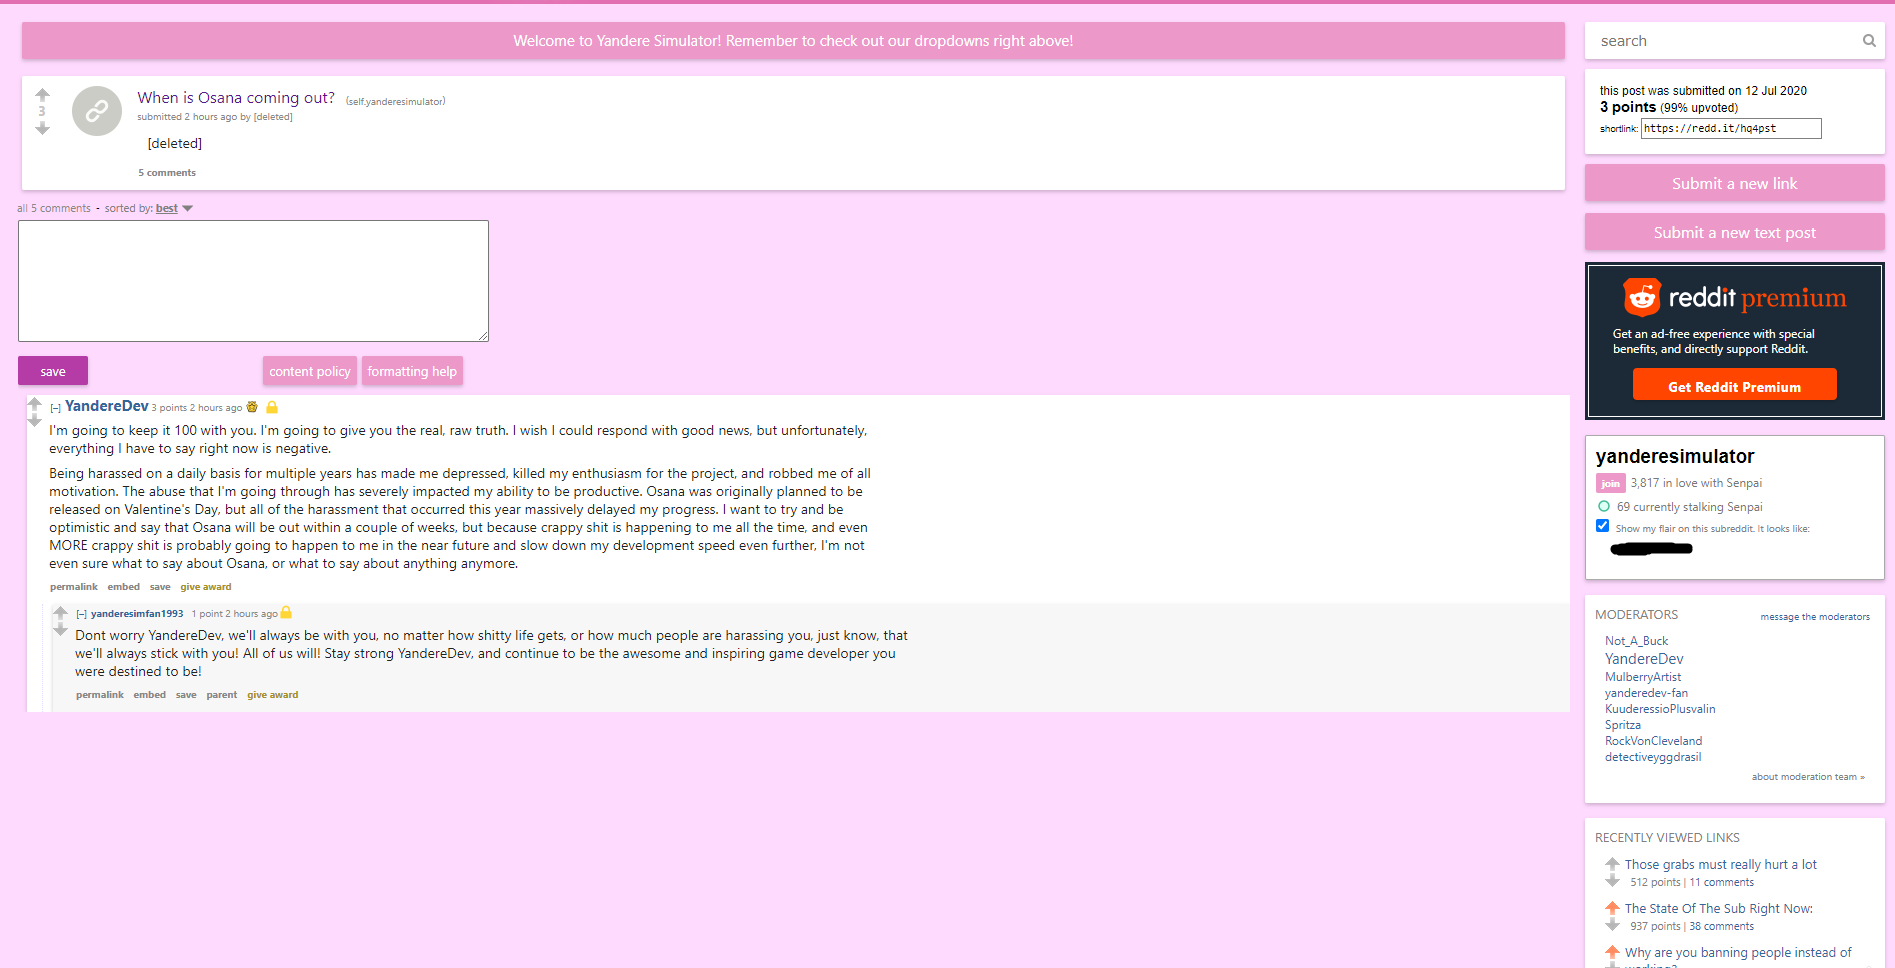Image resolution: width=1895 pixels, height=968 pixels.
Task: Click 'message the moderators' link
Action: 1815,617
